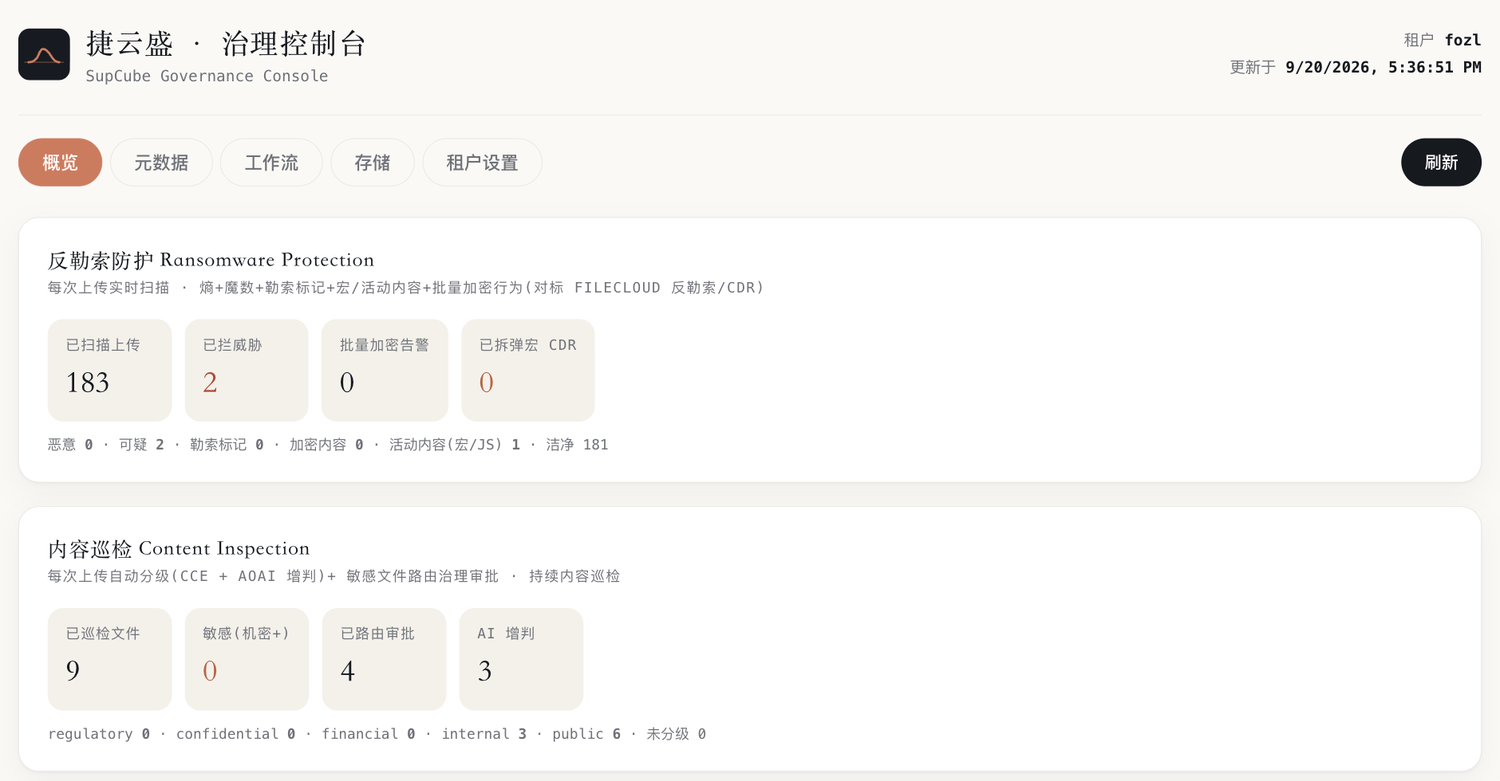This screenshot has height=781, width=1500.
Task: Go to the 存储 tab
Action: pyautogui.click(x=372, y=162)
